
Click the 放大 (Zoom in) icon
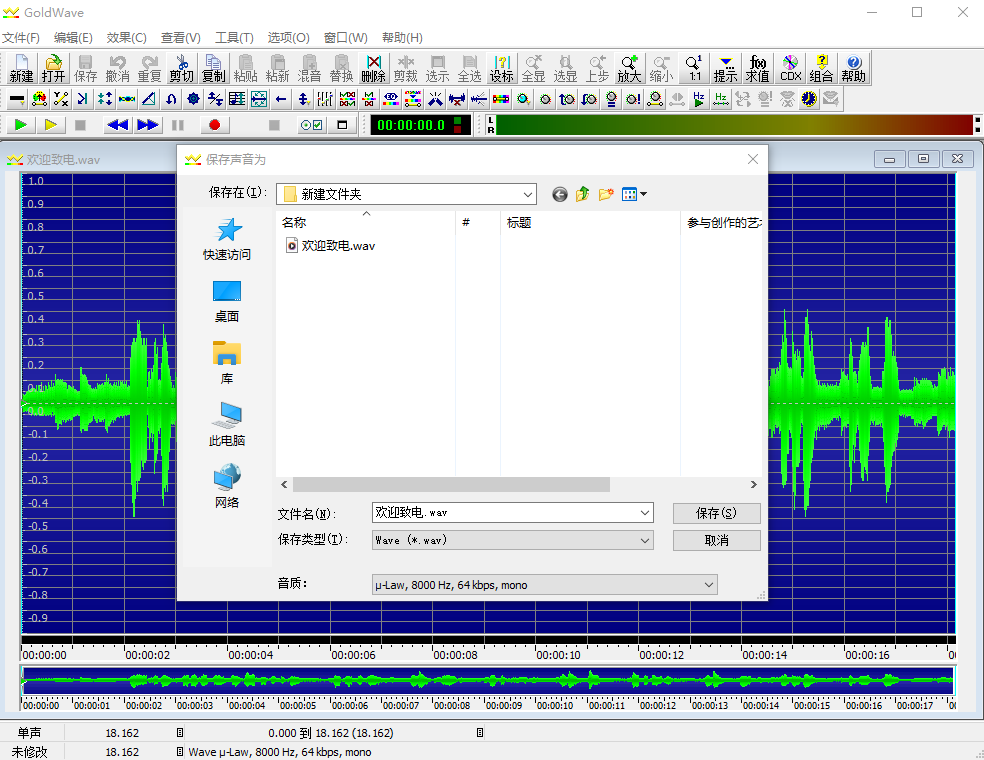coord(628,68)
